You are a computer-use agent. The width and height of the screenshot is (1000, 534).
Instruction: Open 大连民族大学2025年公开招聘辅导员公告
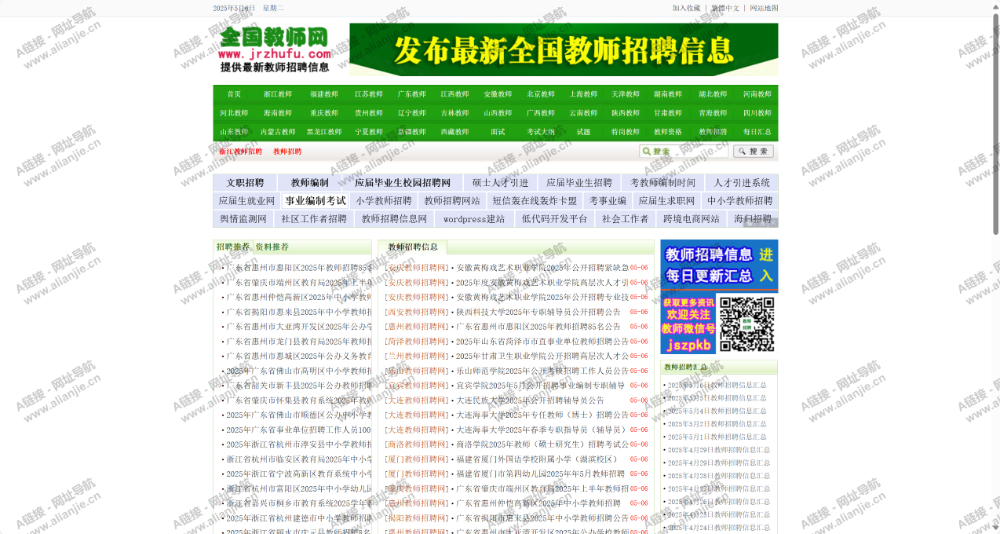coord(529,401)
